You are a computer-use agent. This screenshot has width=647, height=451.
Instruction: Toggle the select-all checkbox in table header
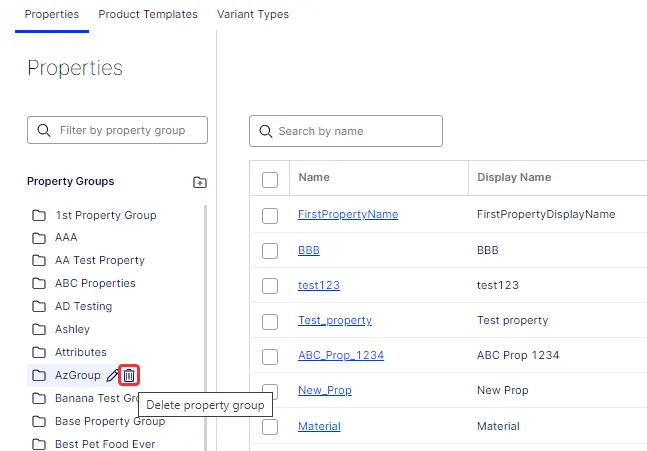(x=270, y=179)
